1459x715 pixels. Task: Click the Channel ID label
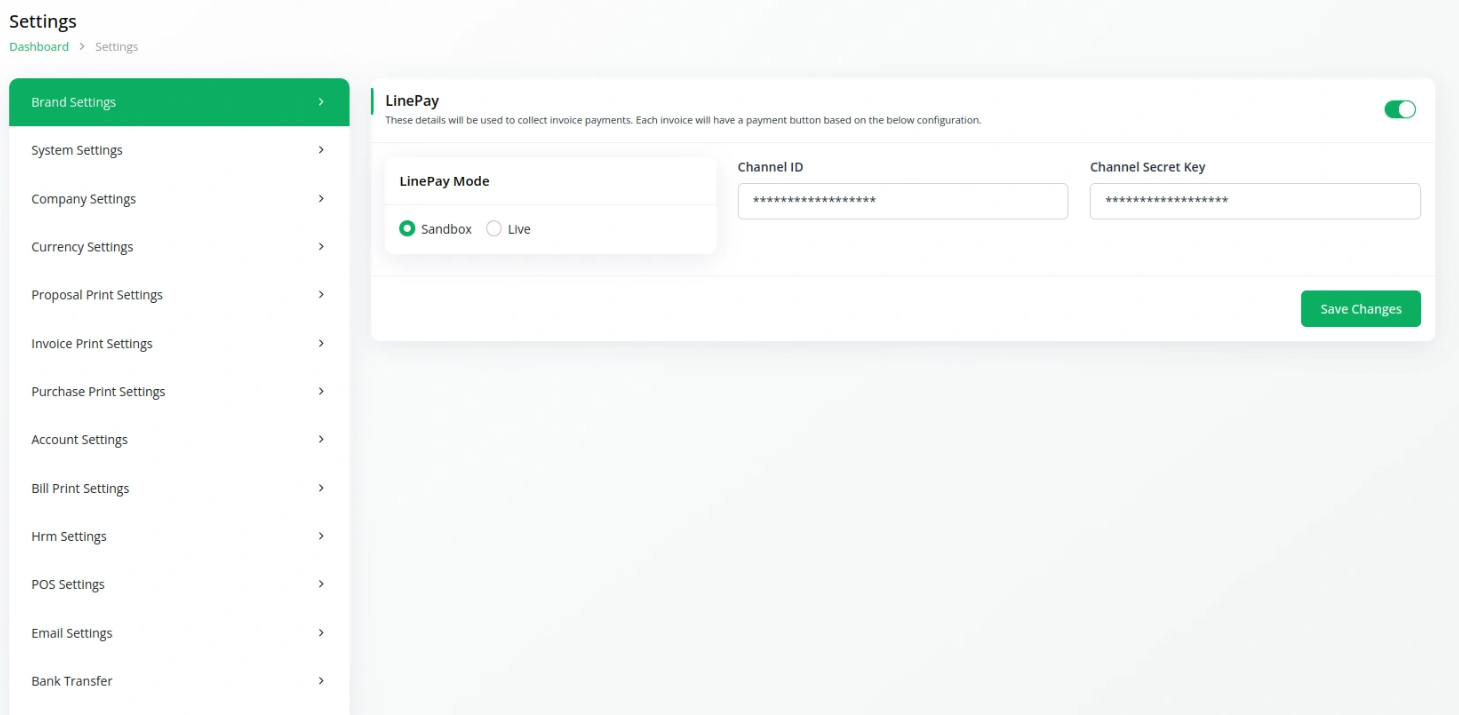[770, 167]
